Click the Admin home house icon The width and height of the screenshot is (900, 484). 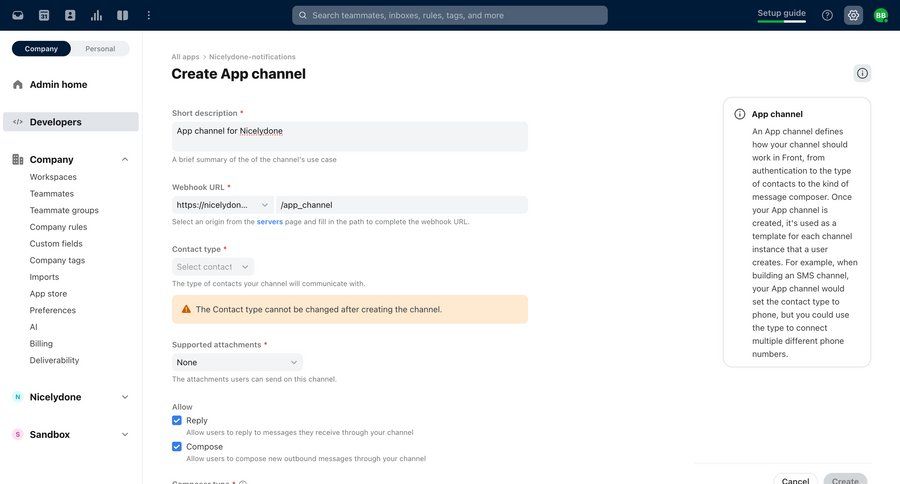coord(18,84)
